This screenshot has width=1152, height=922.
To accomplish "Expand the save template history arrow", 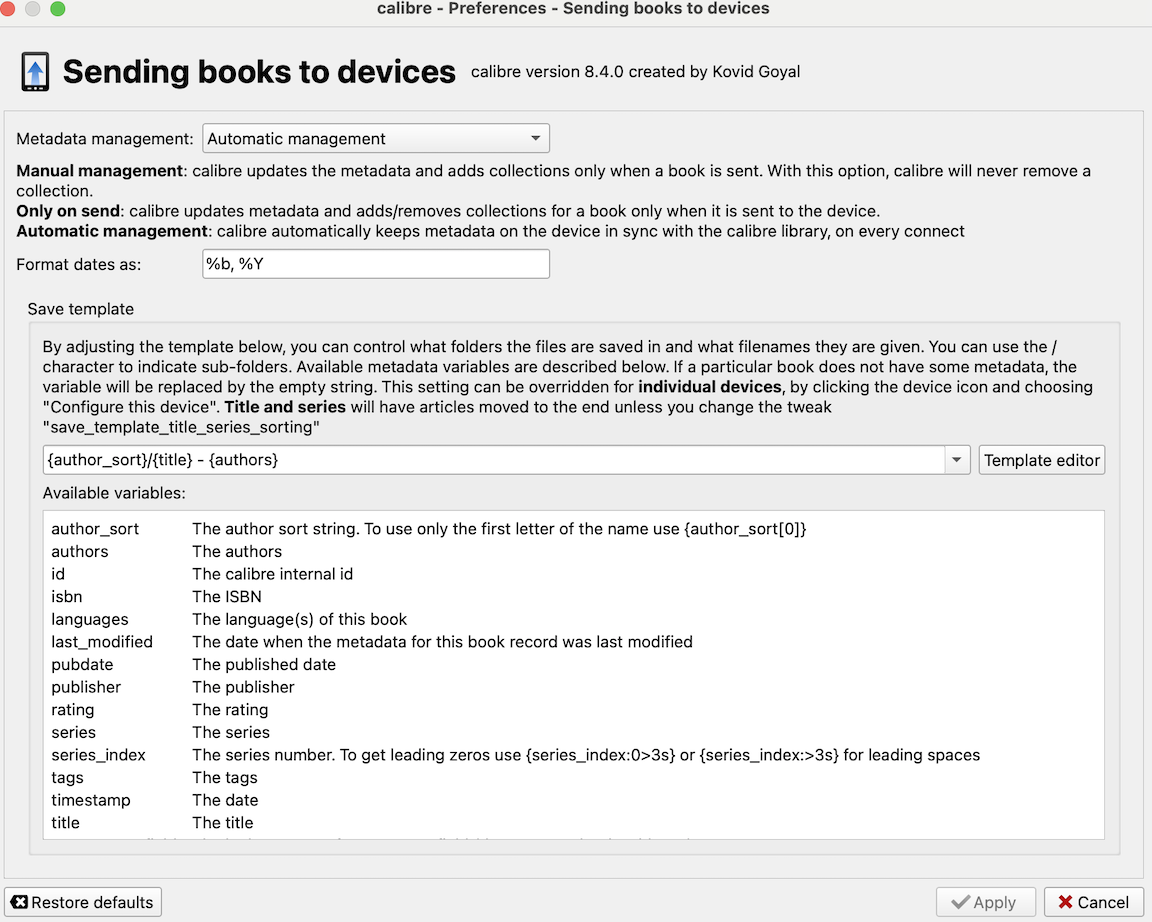I will [957, 460].
